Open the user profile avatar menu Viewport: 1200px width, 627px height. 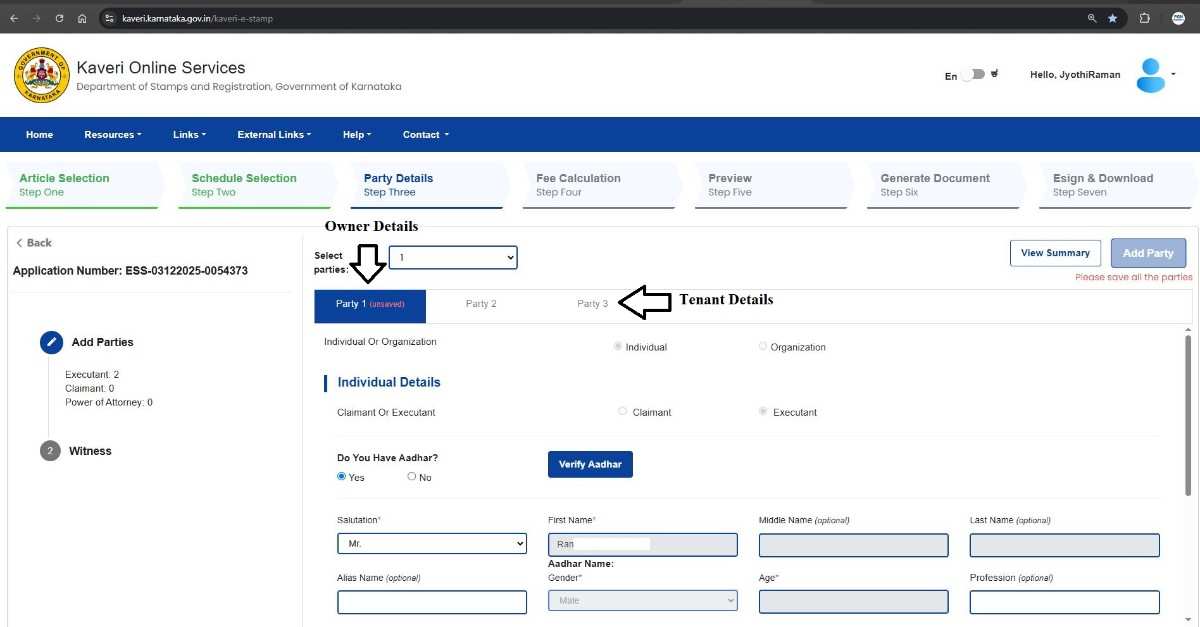click(x=1151, y=75)
